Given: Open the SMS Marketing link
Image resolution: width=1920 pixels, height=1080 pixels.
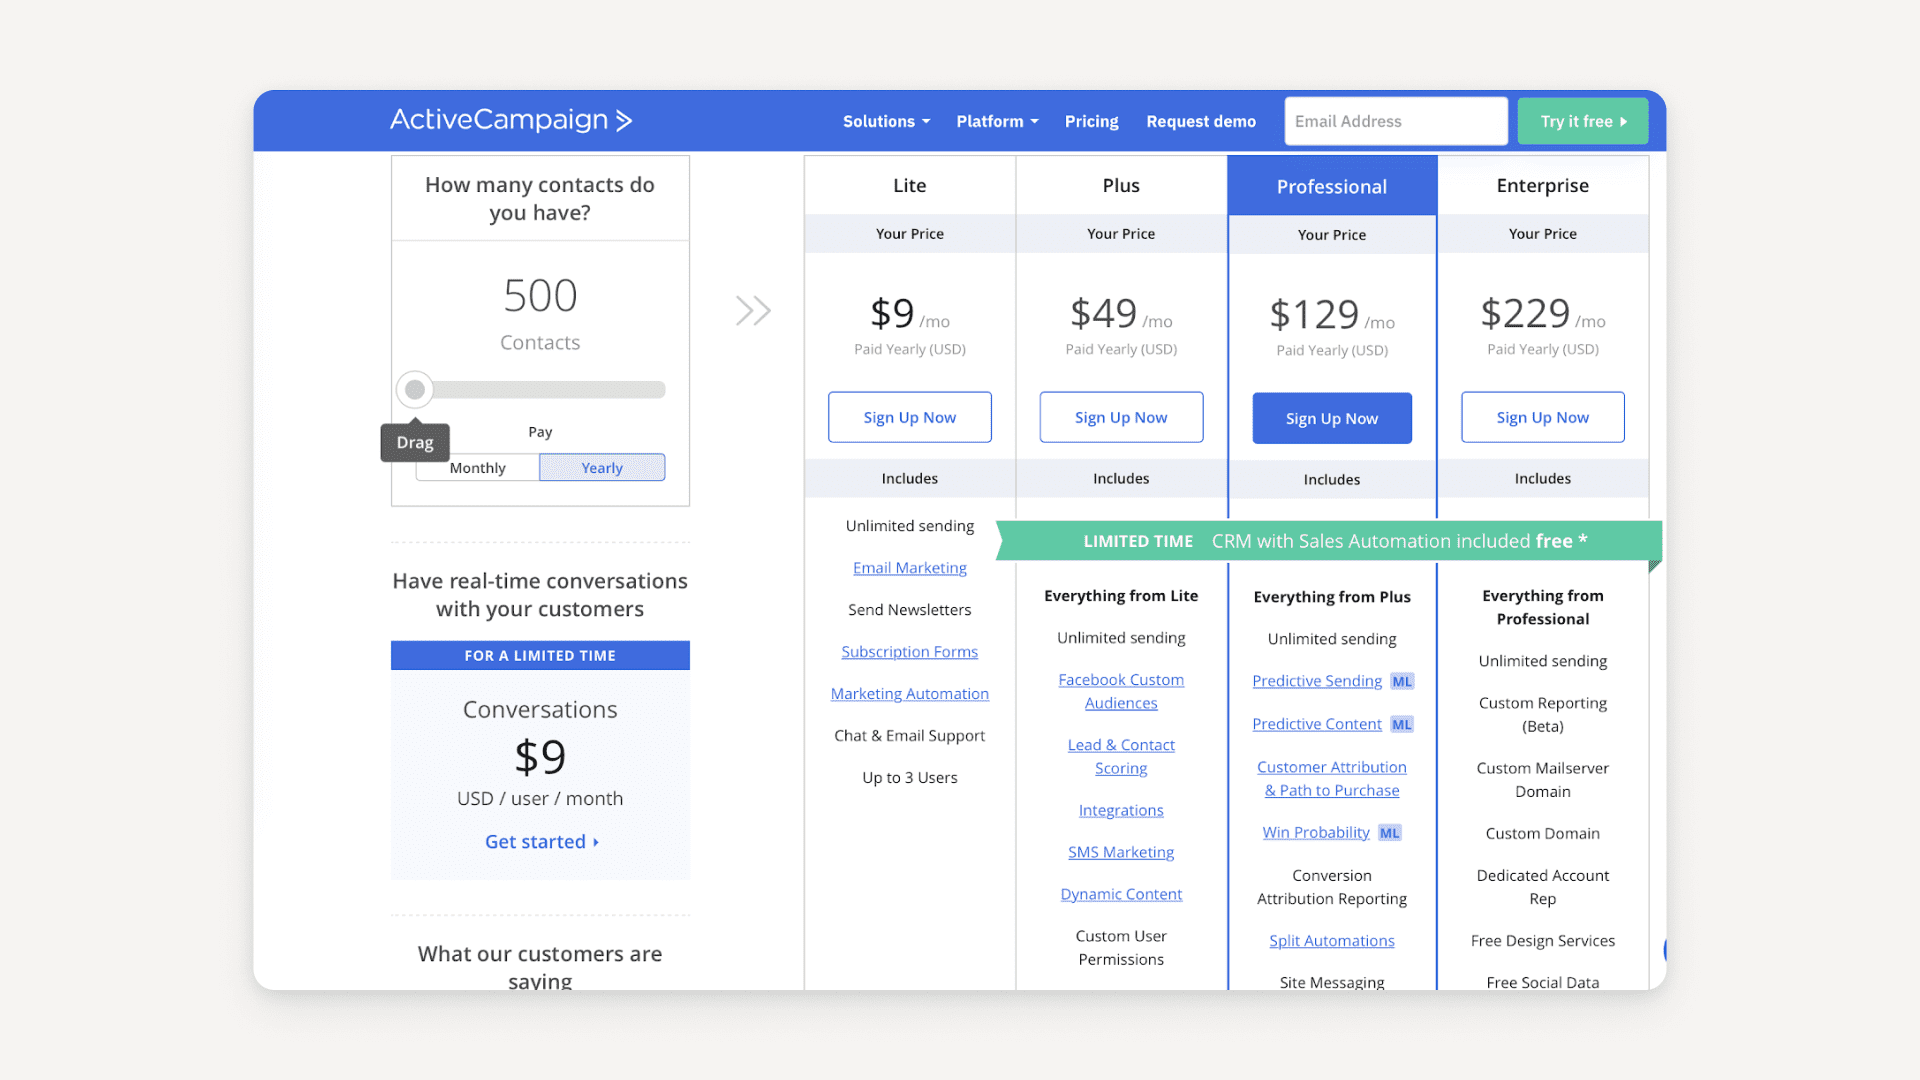Looking at the screenshot, I should 1121,852.
